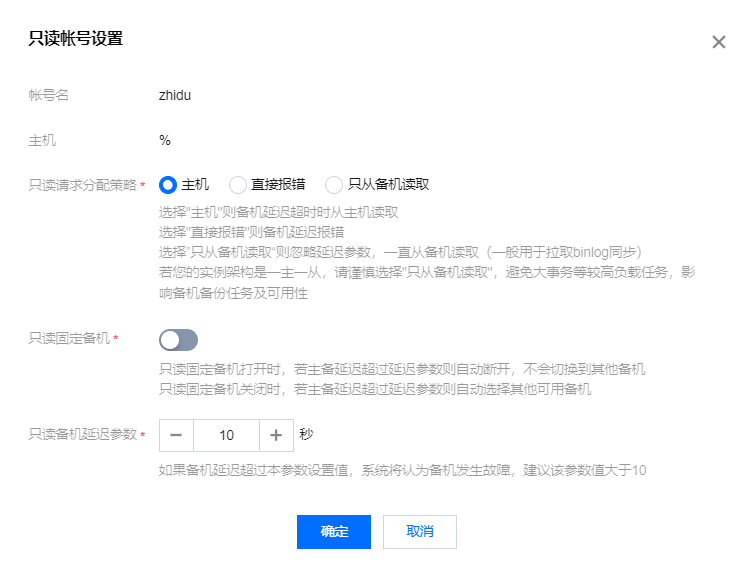The width and height of the screenshot is (753, 576).
Task: Click the 只读帐号设置 dialog title
Action: [x=76, y=38]
